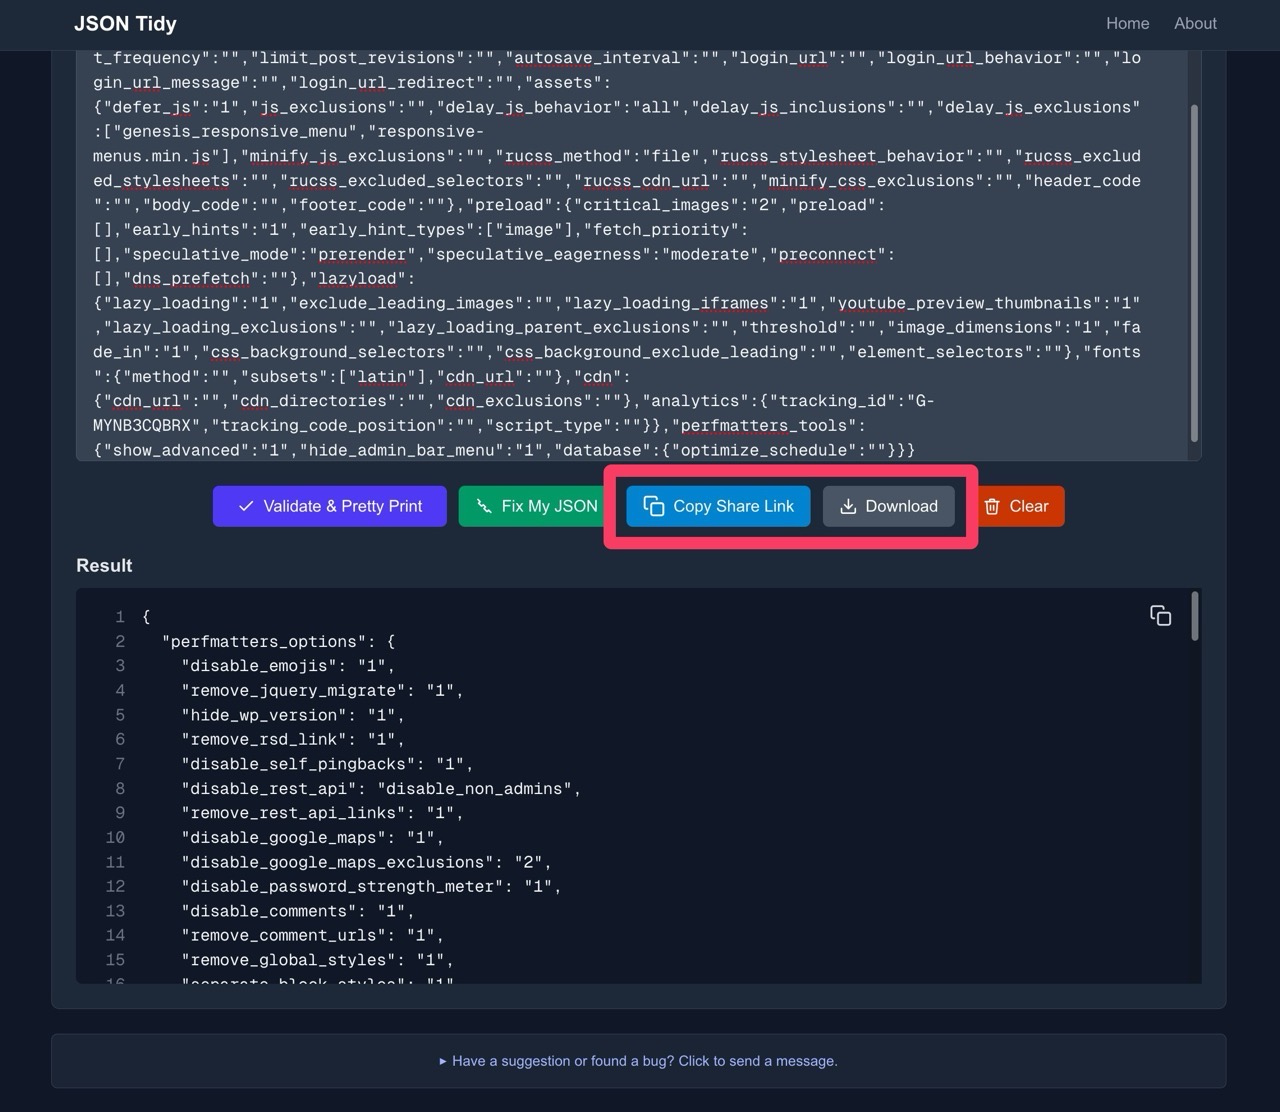Image resolution: width=1280 pixels, height=1112 pixels.
Task: Click the Download button
Action: (x=888, y=506)
